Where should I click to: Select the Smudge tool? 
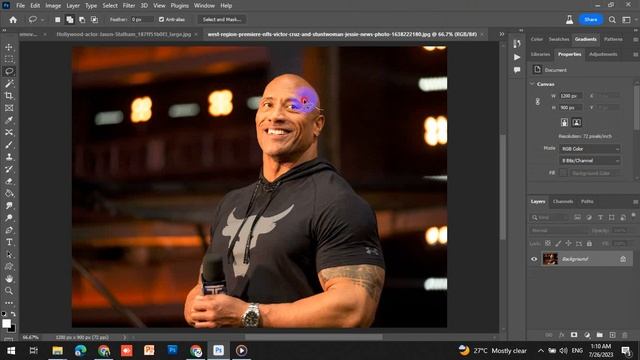tap(9, 205)
